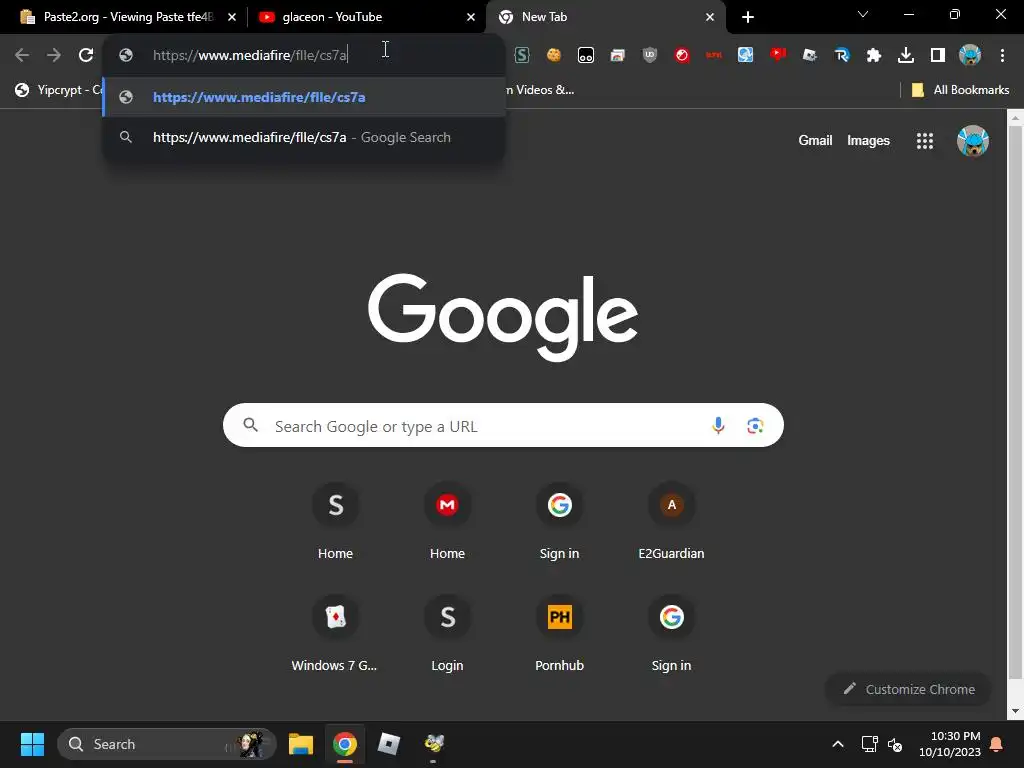Open the clock showing 10:30 PM

tap(950, 744)
